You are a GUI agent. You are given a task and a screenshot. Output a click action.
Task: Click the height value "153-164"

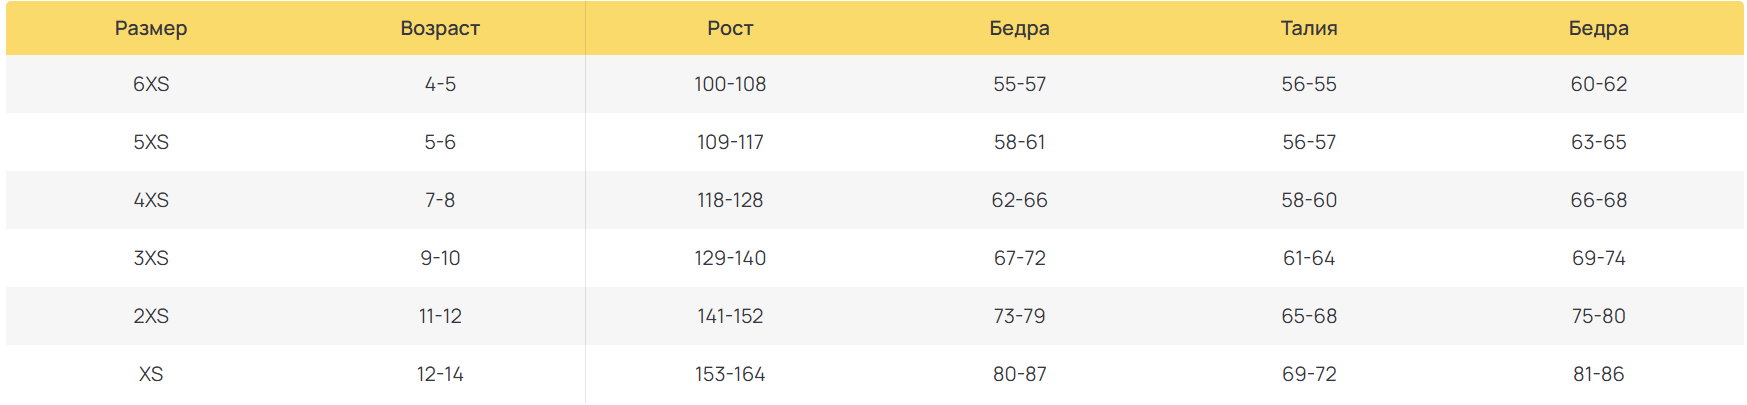click(730, 374)
